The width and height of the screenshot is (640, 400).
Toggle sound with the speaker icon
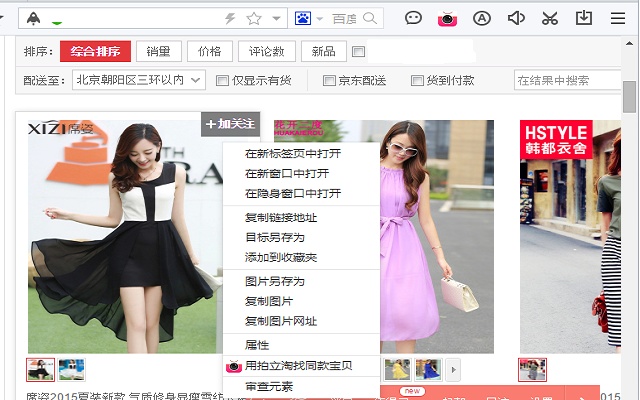point(516,18)
